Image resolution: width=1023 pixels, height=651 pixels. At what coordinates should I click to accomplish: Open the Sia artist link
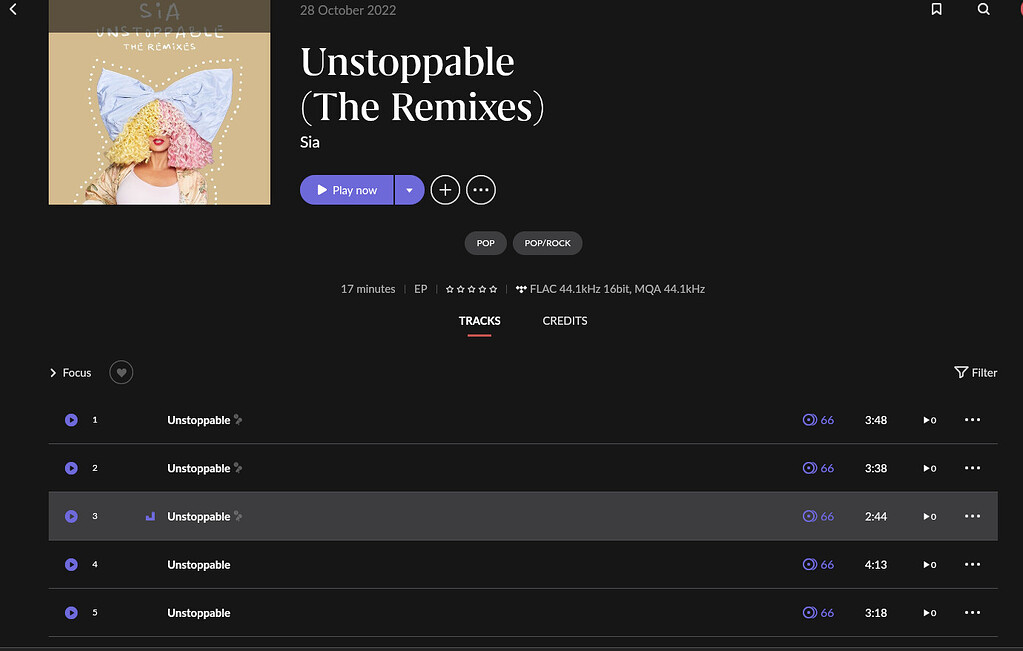[x=310, y=142]
